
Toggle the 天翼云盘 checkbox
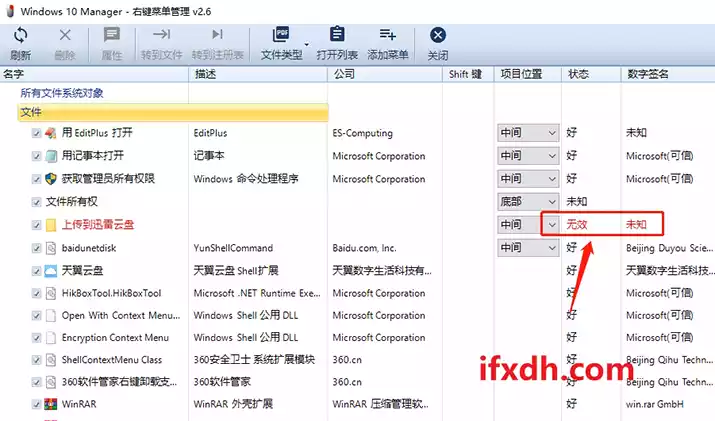[36, 271]
